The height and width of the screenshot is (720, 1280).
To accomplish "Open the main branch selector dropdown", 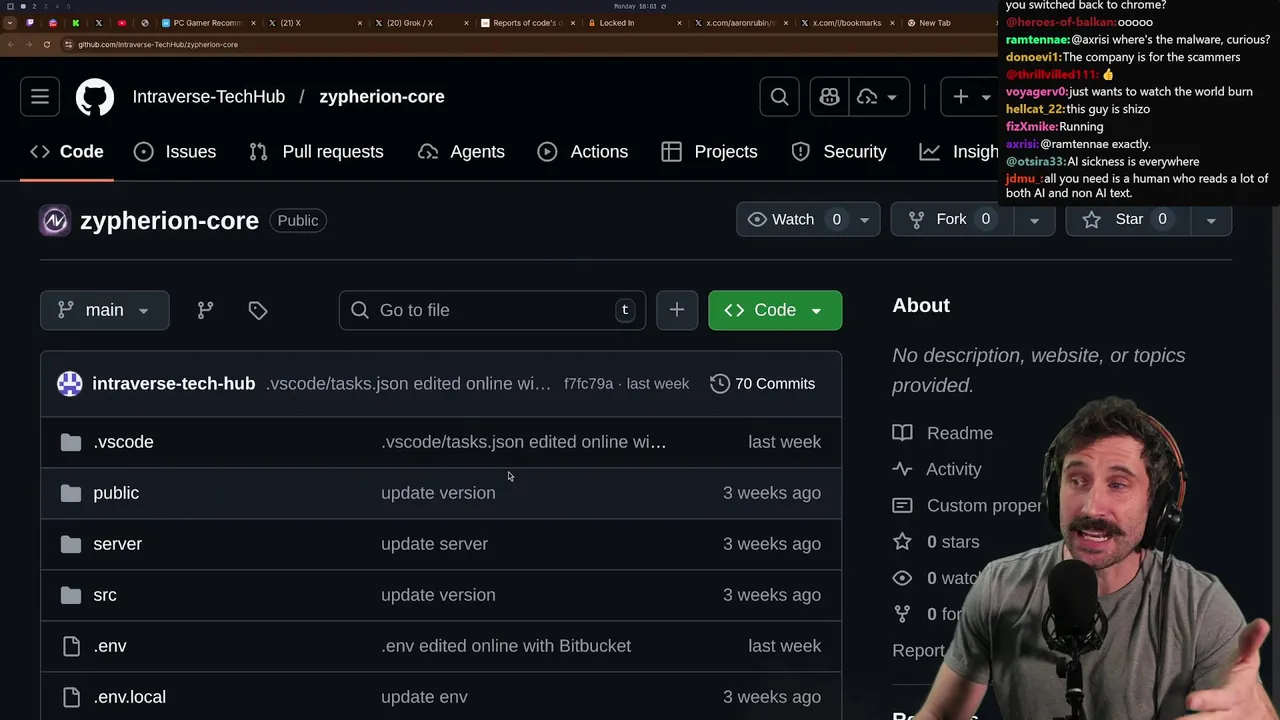I will click(104, 310).
